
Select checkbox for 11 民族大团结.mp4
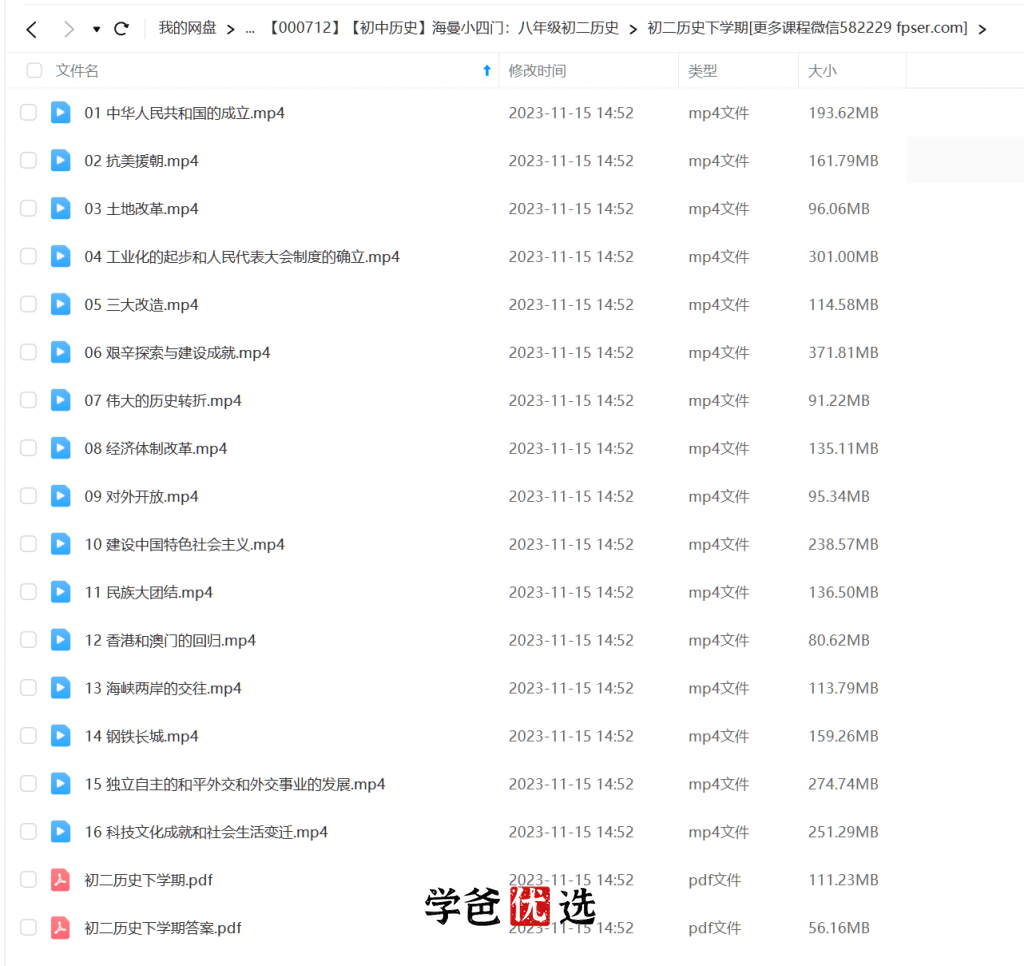(28, 592)
